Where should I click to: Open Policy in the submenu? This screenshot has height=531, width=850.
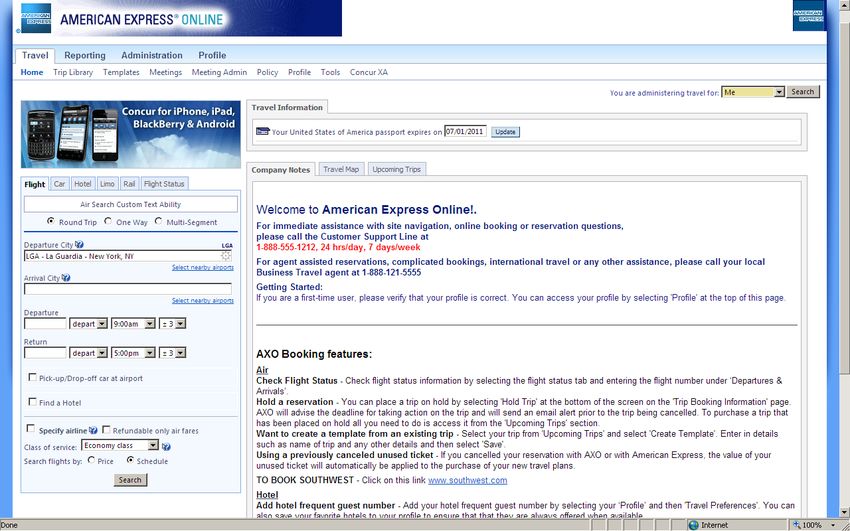tap(267, 72)
